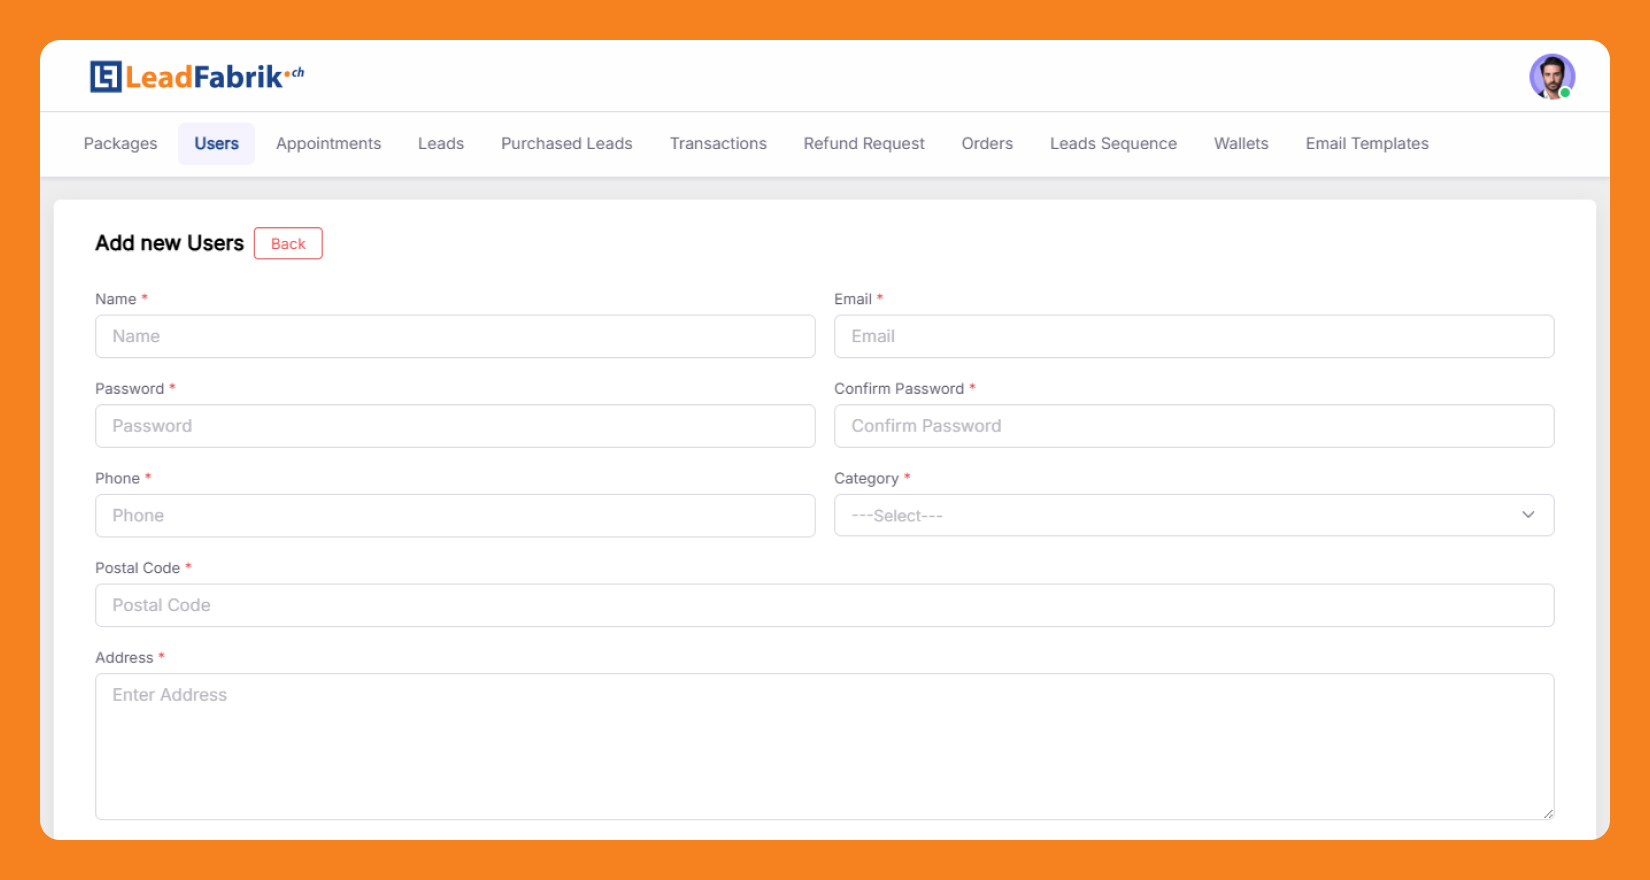Open the Refund Request tab
Image resolution: width=1650 pixels, height=880 pixels.
(863, 144)
